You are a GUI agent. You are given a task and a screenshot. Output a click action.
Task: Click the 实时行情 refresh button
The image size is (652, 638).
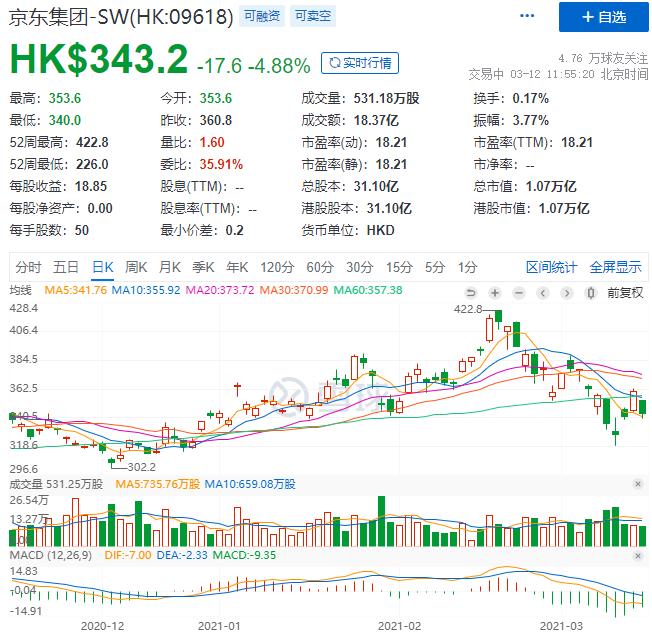[x=360, y=63]
